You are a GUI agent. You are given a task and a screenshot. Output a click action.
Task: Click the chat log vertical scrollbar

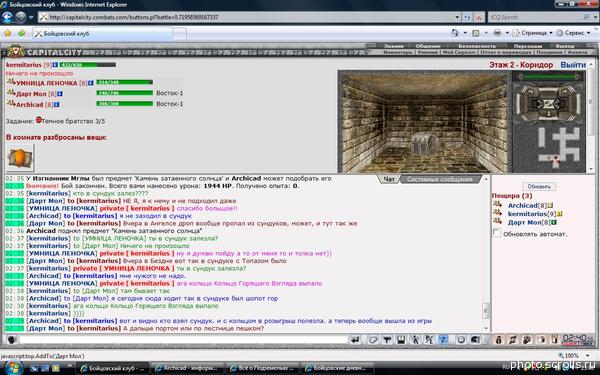click(x=486, y=254)
